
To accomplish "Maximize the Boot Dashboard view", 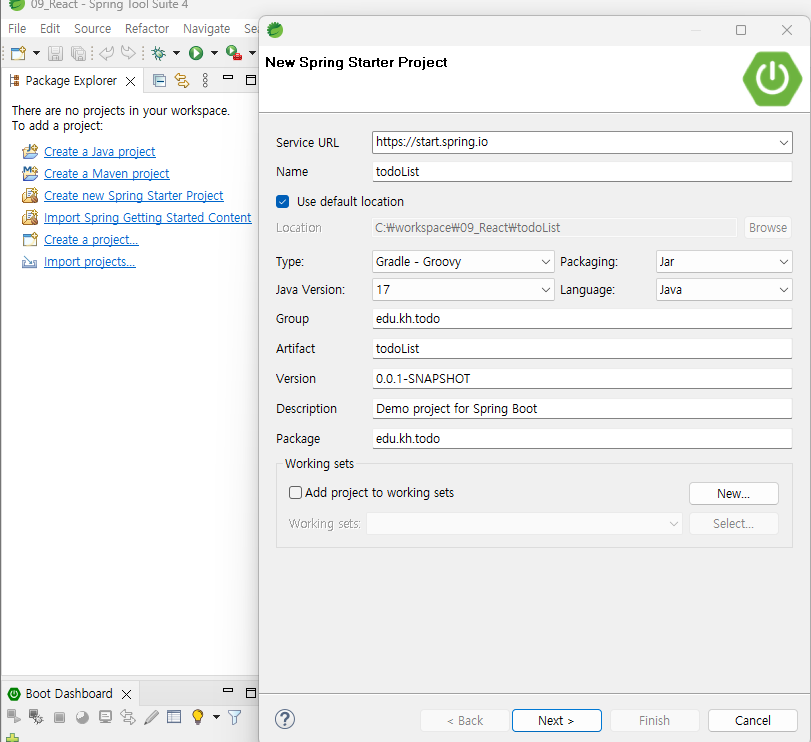I will pyautogui.click(x=251, y=693).
